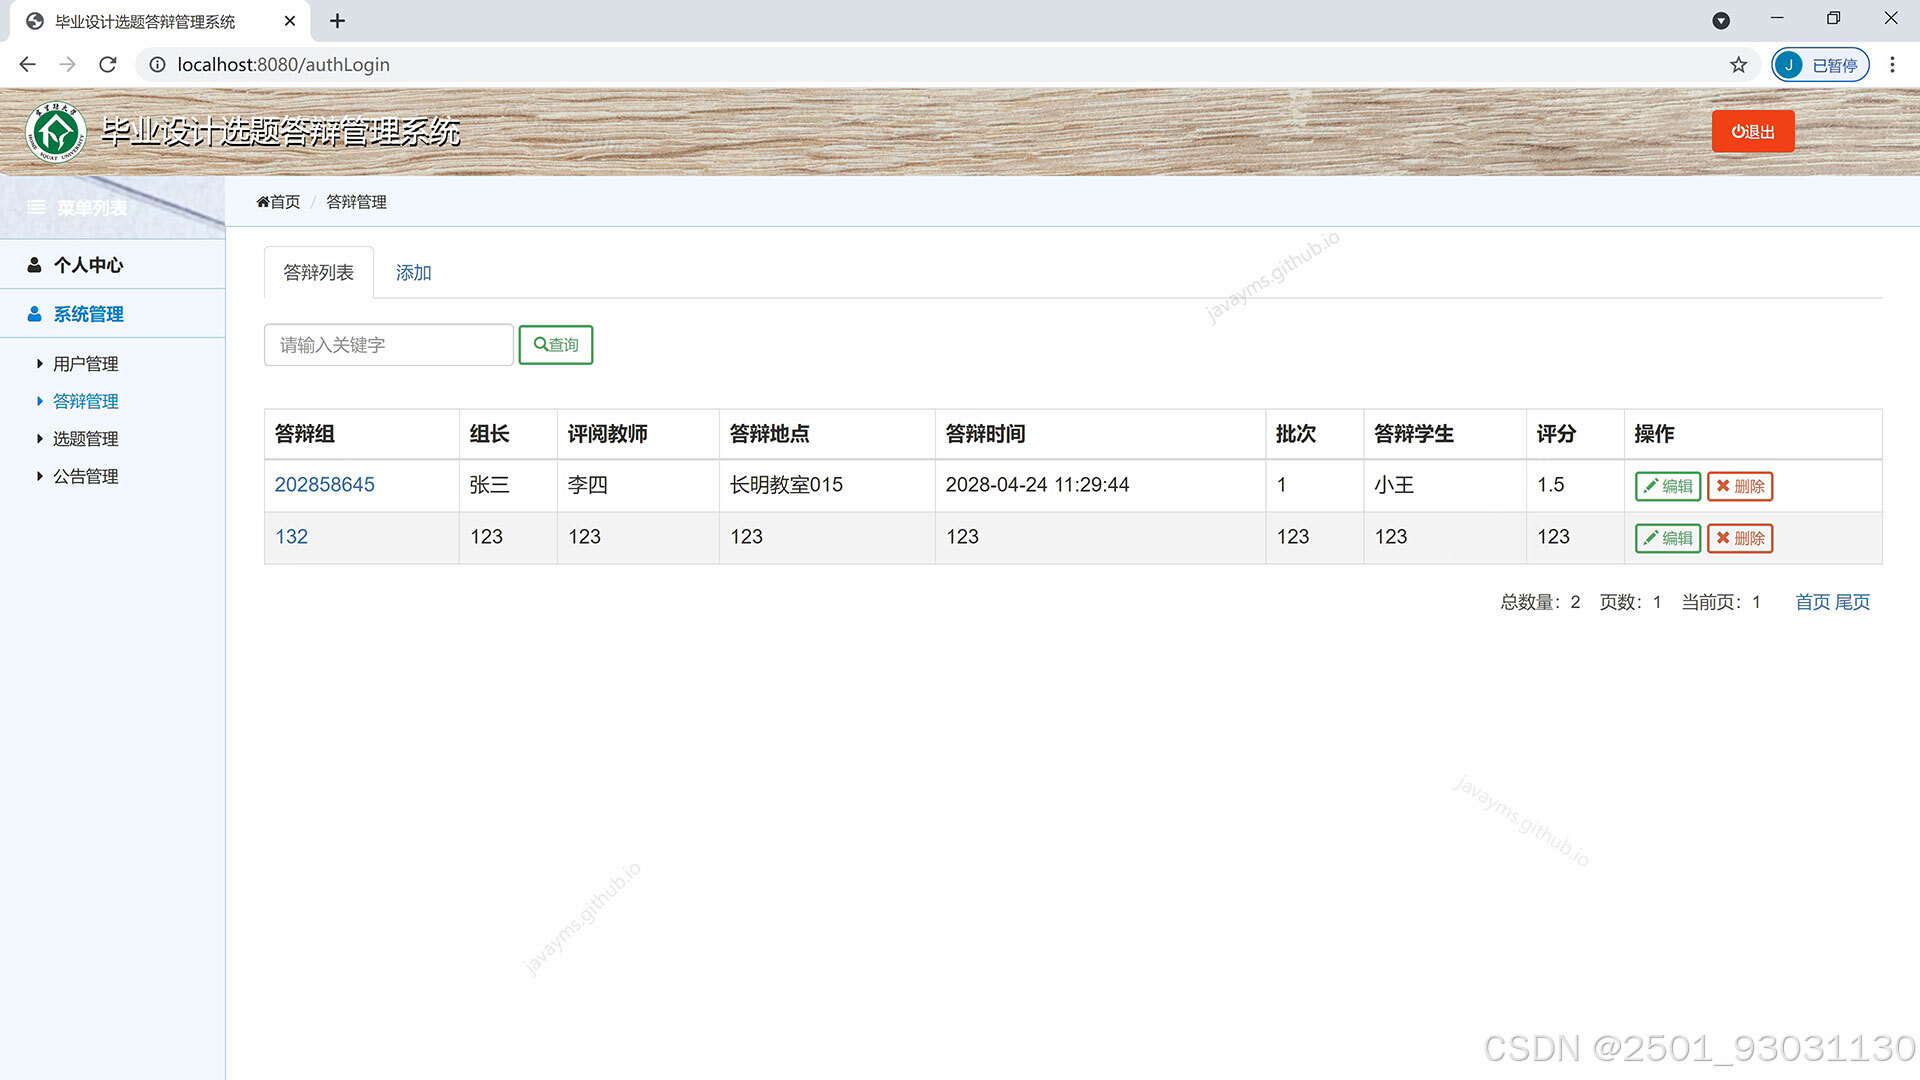Click the browser forward arrow
This screenshot has width=1920, height=1080.
(x=67, y=65)
